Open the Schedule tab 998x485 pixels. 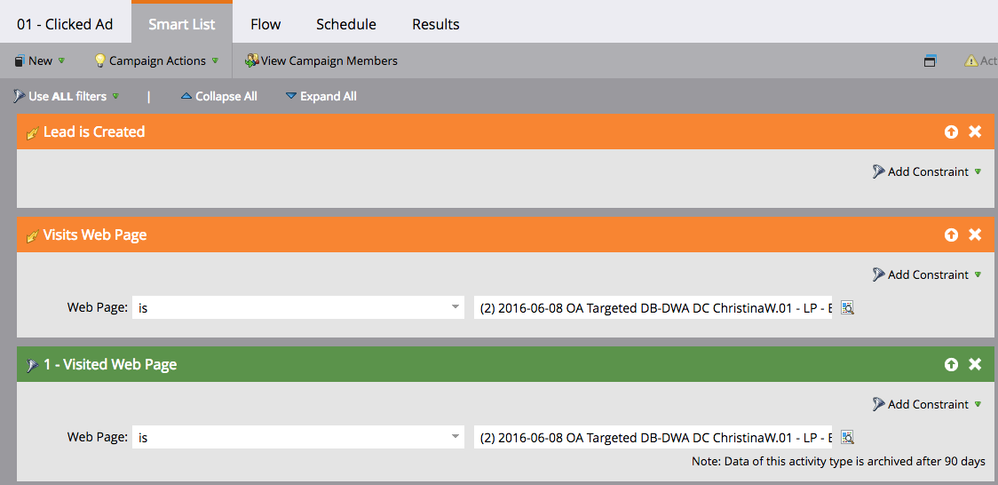346,24
